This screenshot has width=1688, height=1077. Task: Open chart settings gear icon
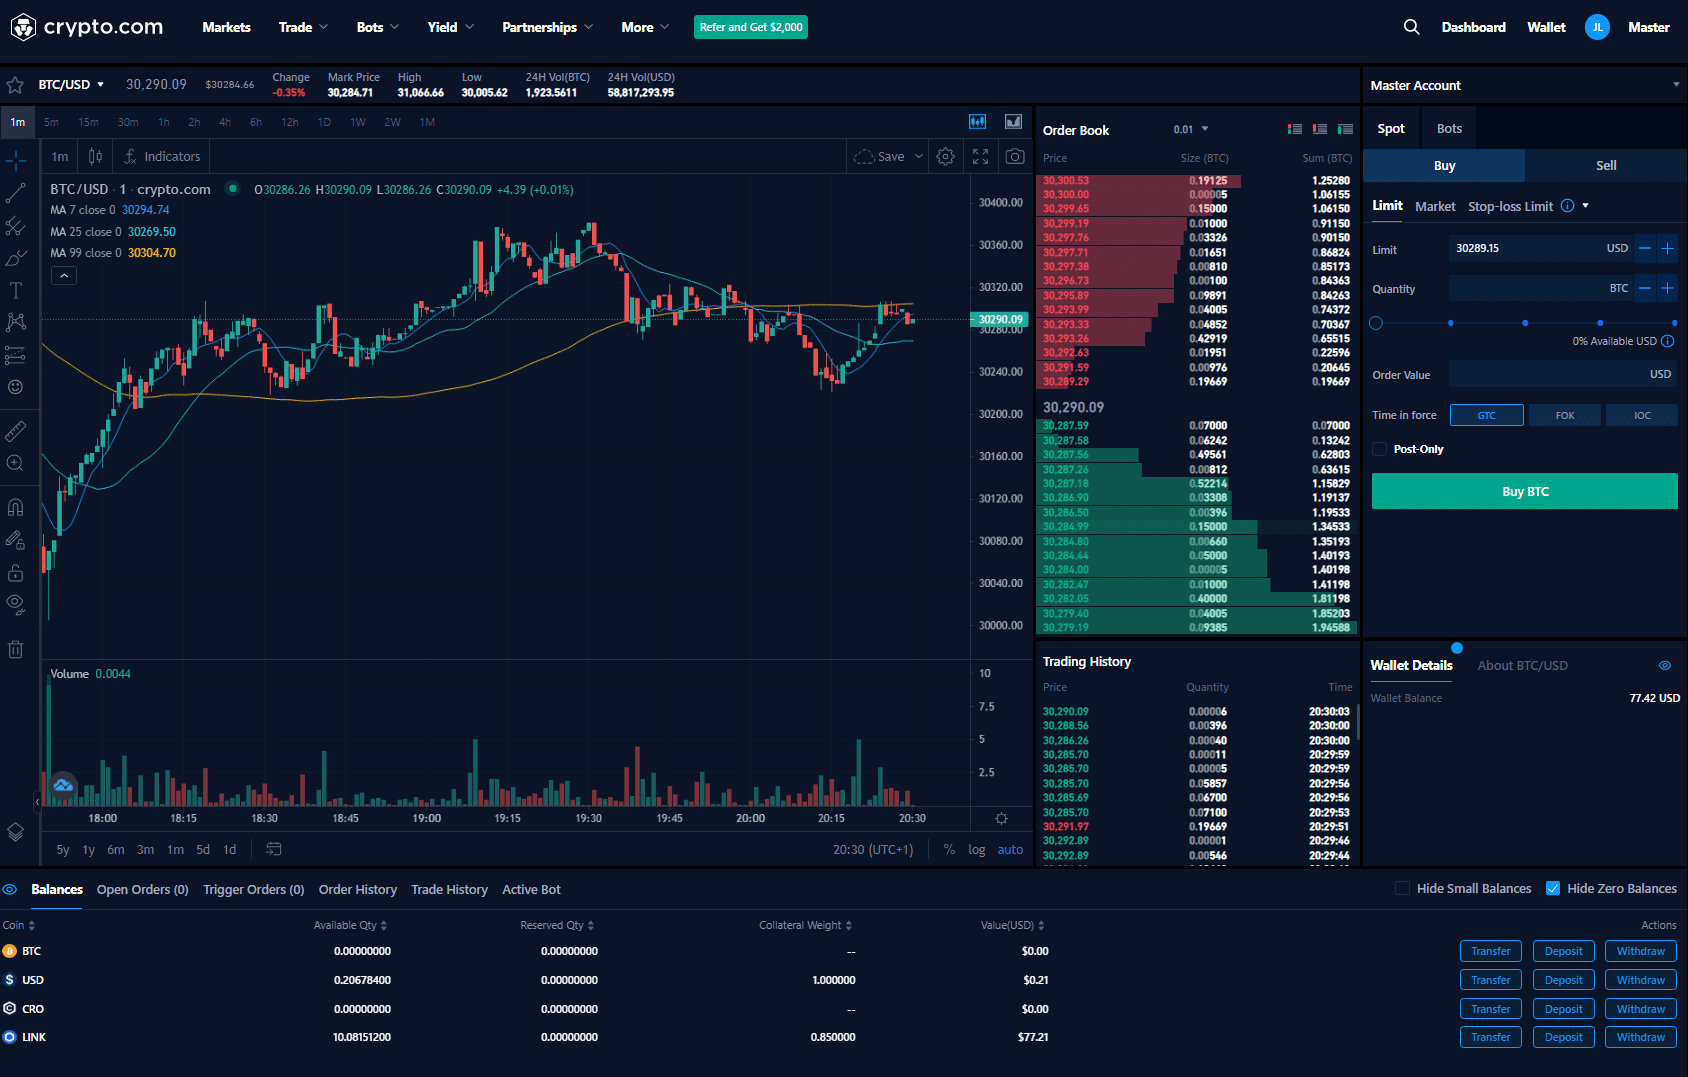pos(945,156)
